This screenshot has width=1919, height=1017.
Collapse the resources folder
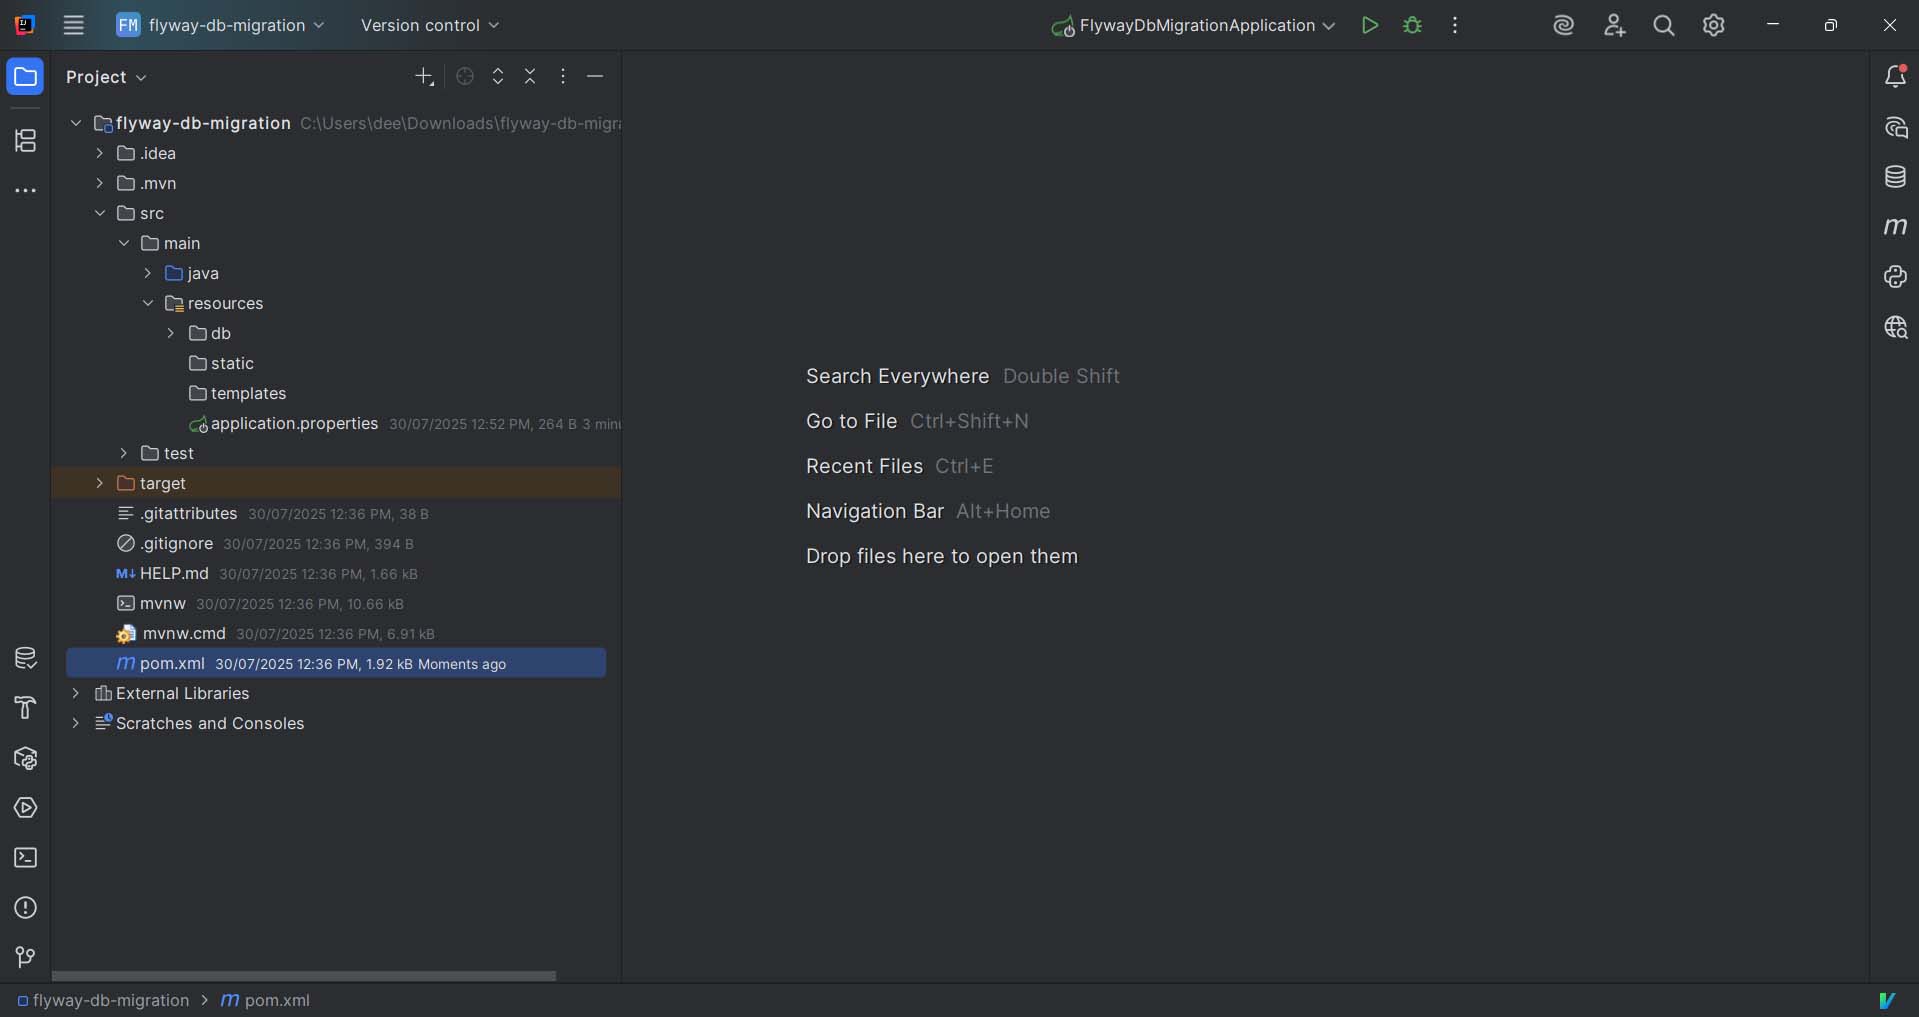click(148, 303)
